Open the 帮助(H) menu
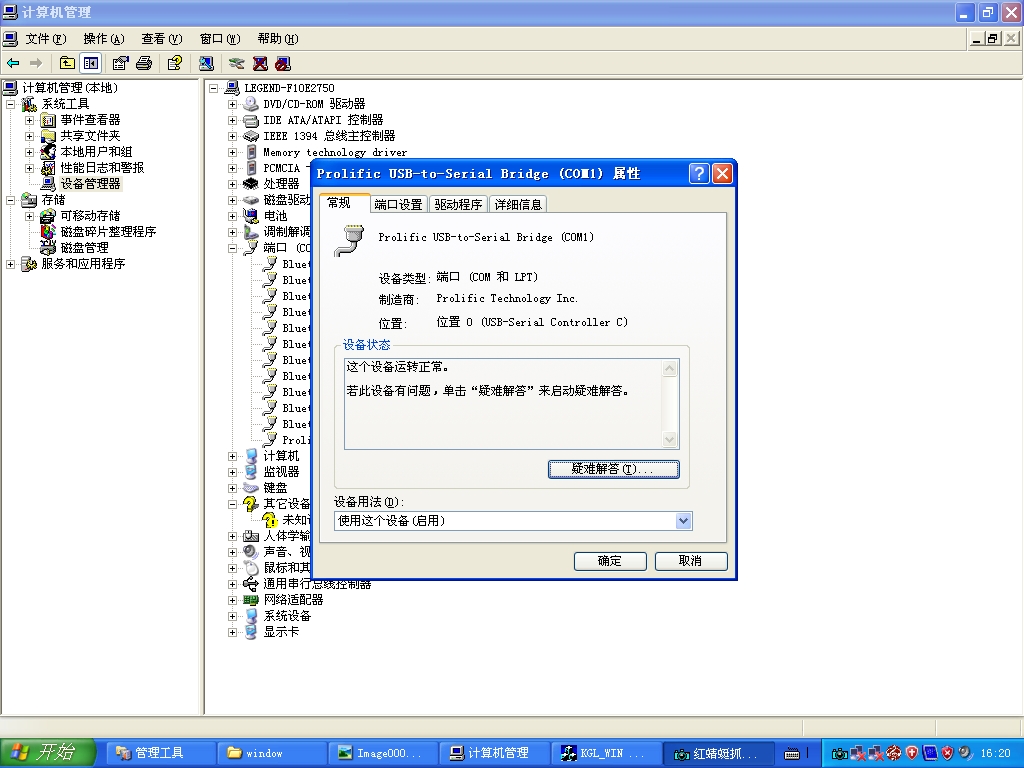The height and width of the screenshot is (768, 1024). tap(278, 39)
